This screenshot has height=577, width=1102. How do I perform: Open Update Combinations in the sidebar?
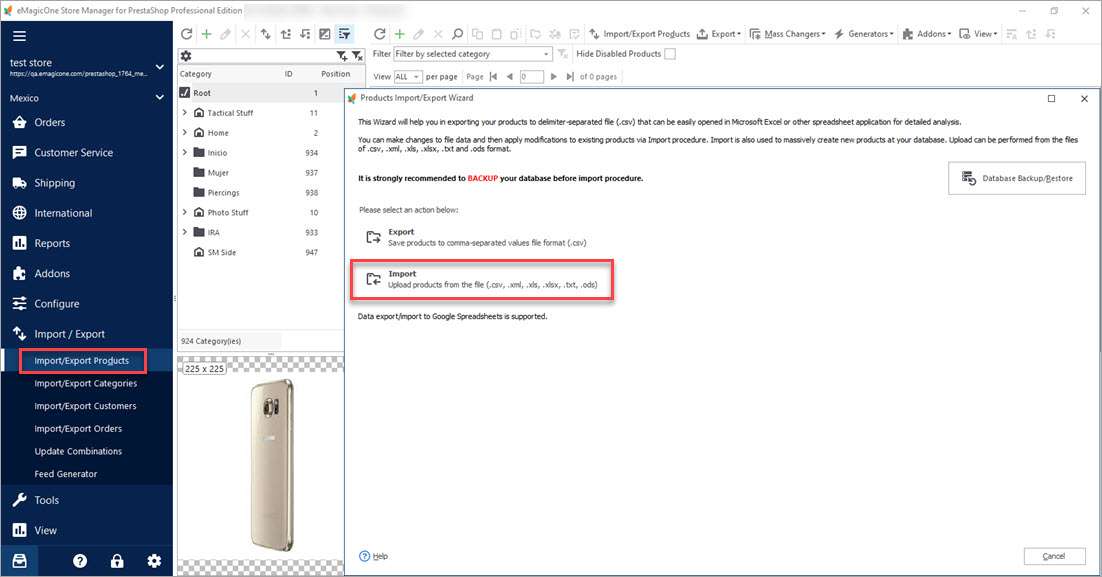pos(78,451)
